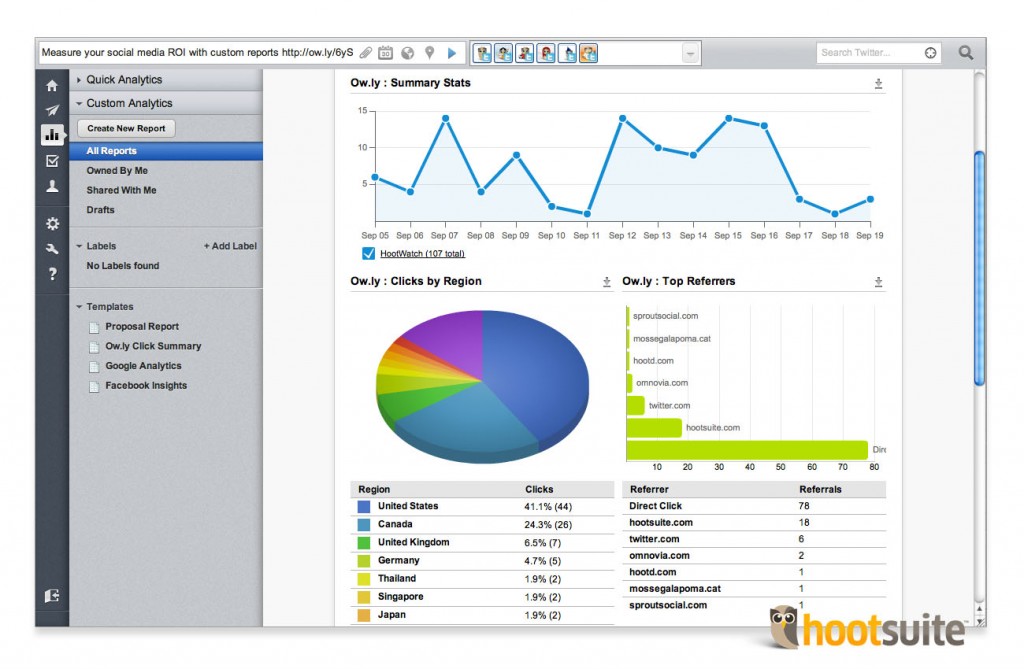Download the Summary Stats chart

click(x=878, y=84)
